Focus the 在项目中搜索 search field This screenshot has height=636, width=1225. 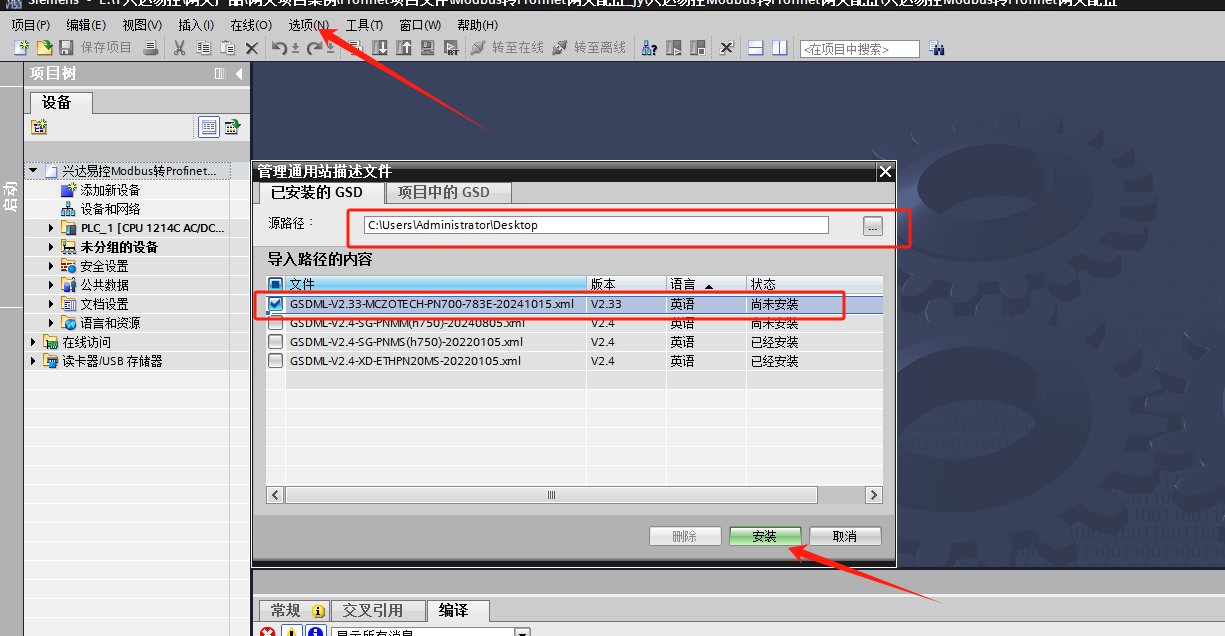(x=860, y=49)
